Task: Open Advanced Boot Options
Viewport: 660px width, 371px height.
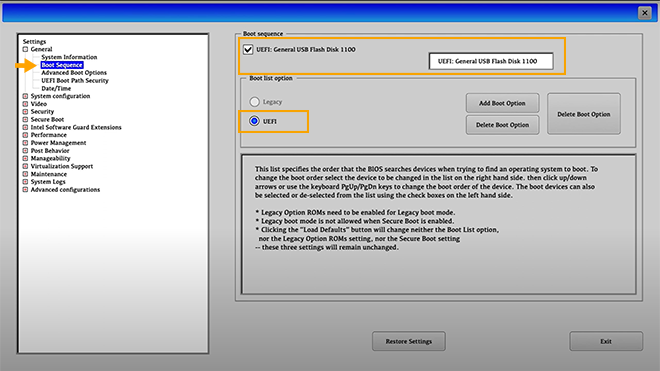Action: click(74, 72)
